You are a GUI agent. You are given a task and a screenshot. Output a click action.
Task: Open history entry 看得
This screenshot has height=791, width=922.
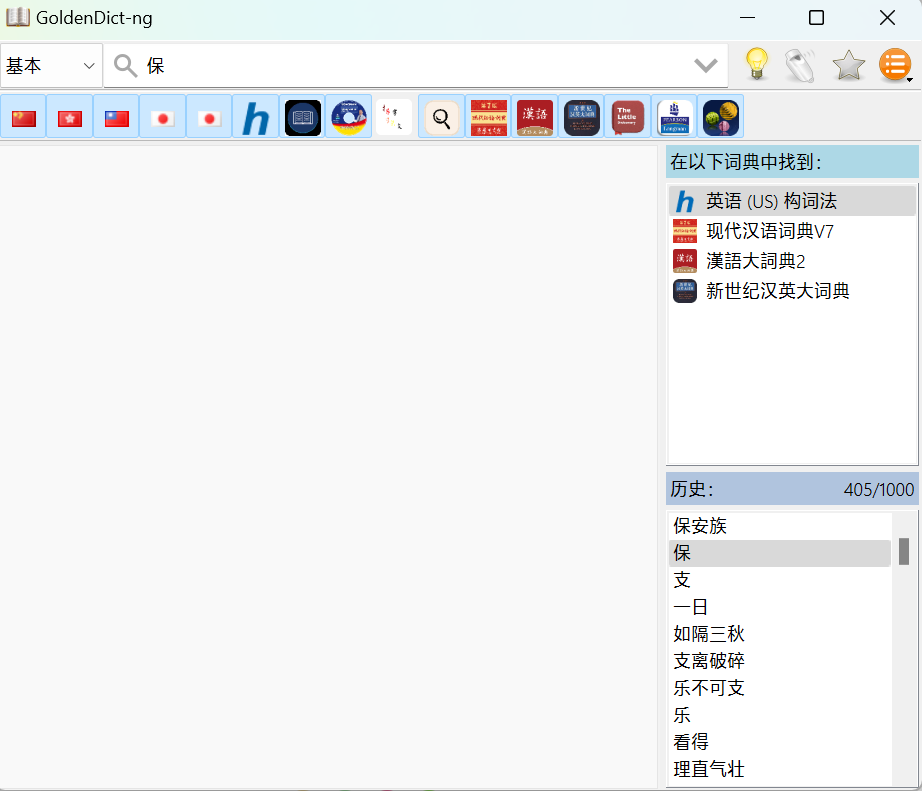coord(780,742)
